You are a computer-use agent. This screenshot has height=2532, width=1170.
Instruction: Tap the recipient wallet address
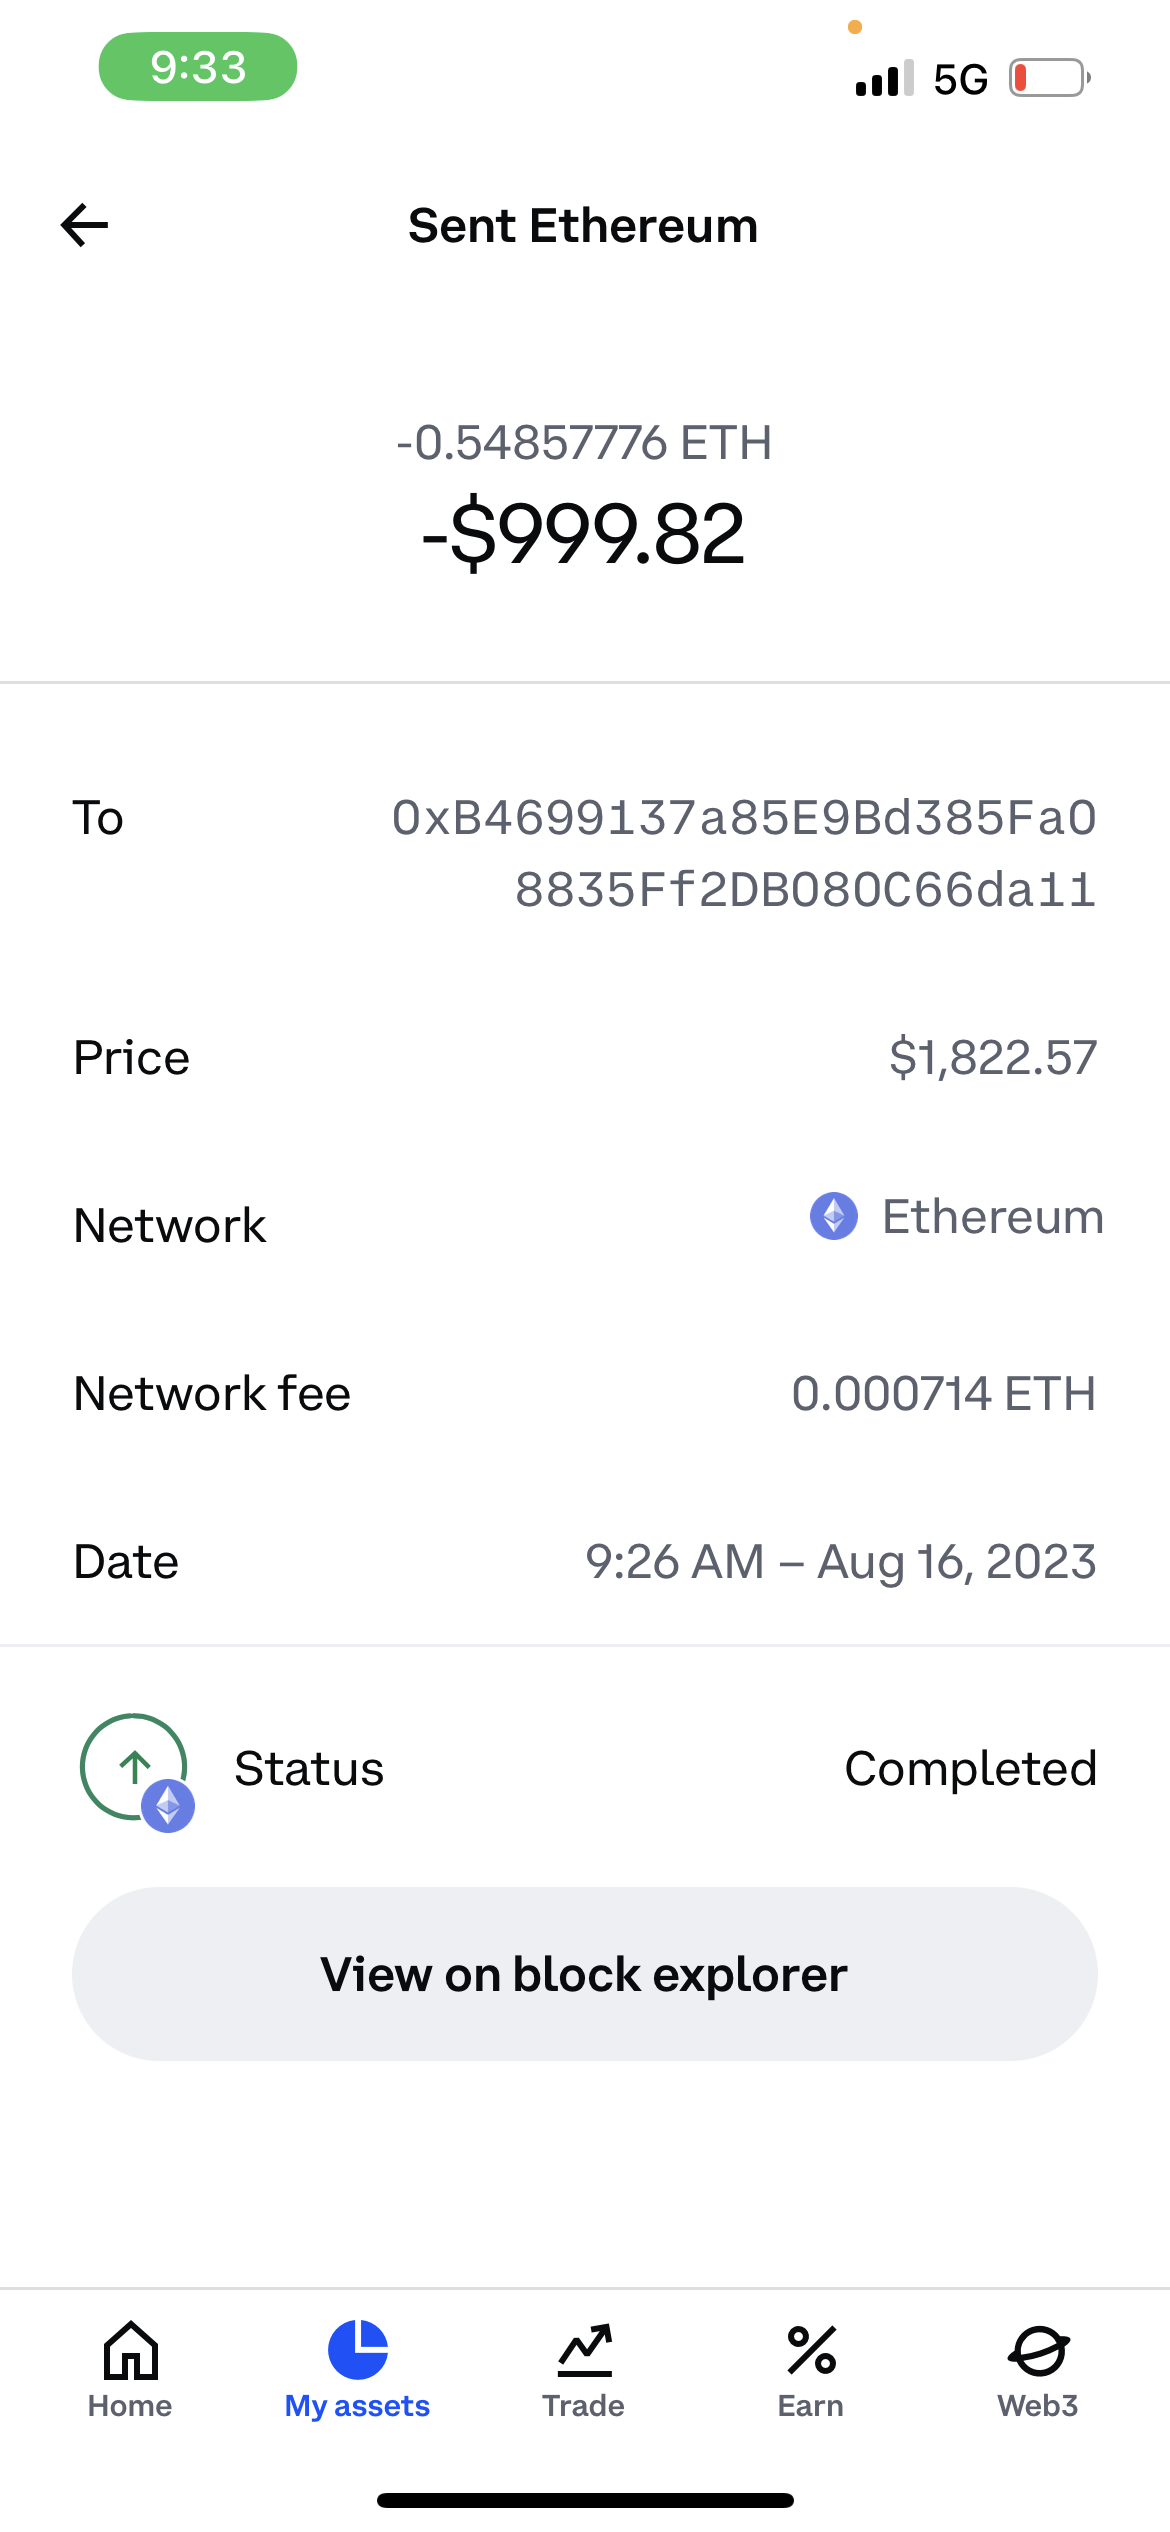pyautogui.click(x=745, y=853)
